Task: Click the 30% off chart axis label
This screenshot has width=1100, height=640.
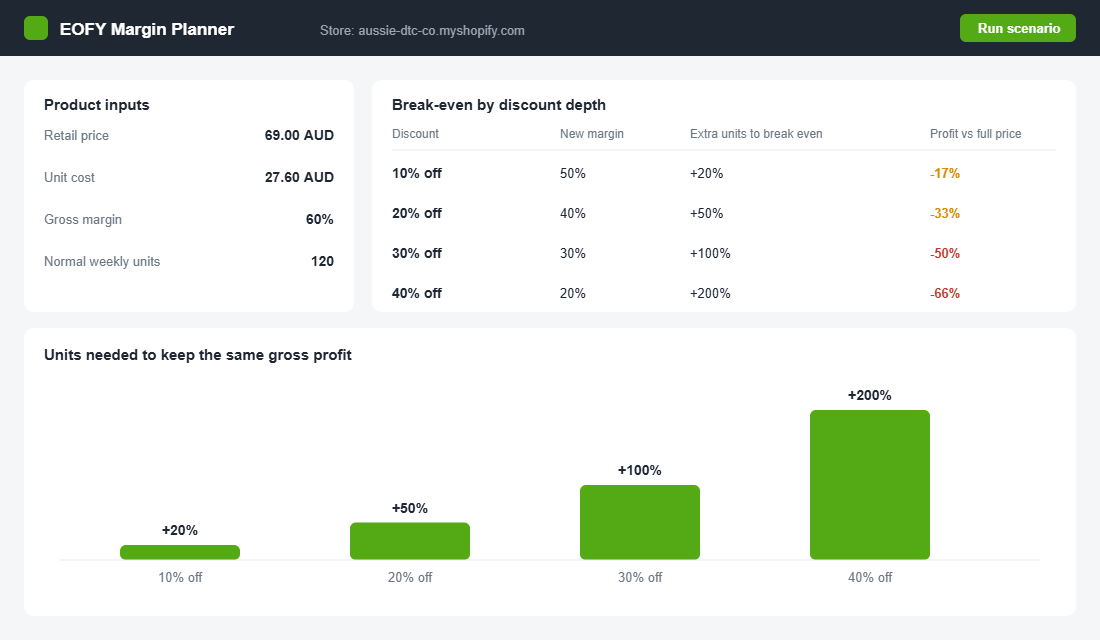Action: pos(640,578)
